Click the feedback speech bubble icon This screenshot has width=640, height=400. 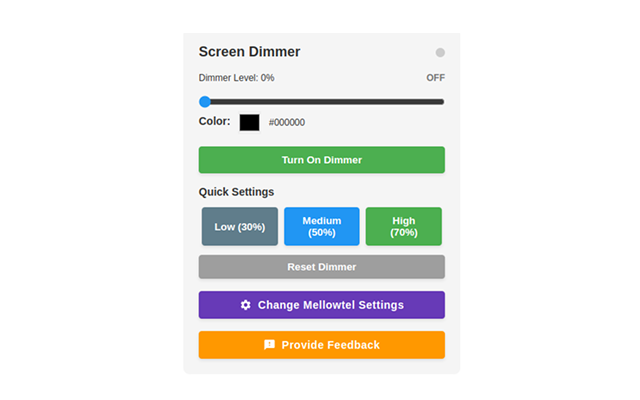click(x=269, y=345)
